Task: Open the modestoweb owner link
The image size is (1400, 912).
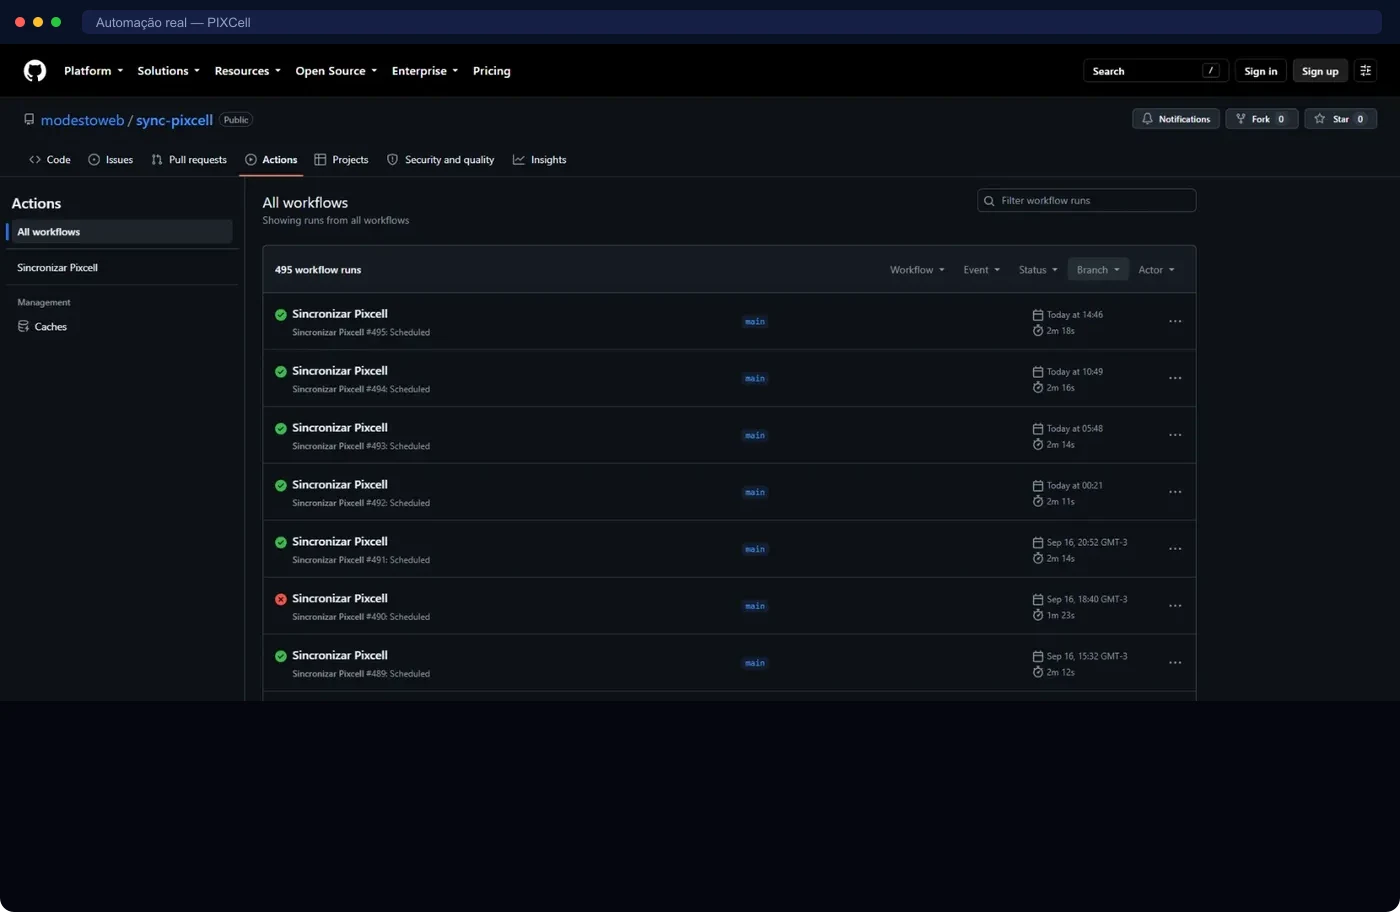Action: coord(82,120)
